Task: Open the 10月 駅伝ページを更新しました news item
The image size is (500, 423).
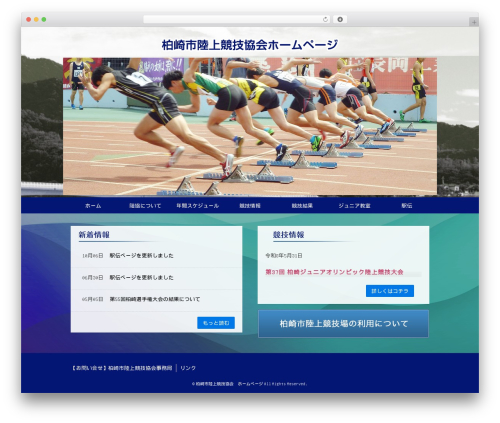Action: (141, 256)
